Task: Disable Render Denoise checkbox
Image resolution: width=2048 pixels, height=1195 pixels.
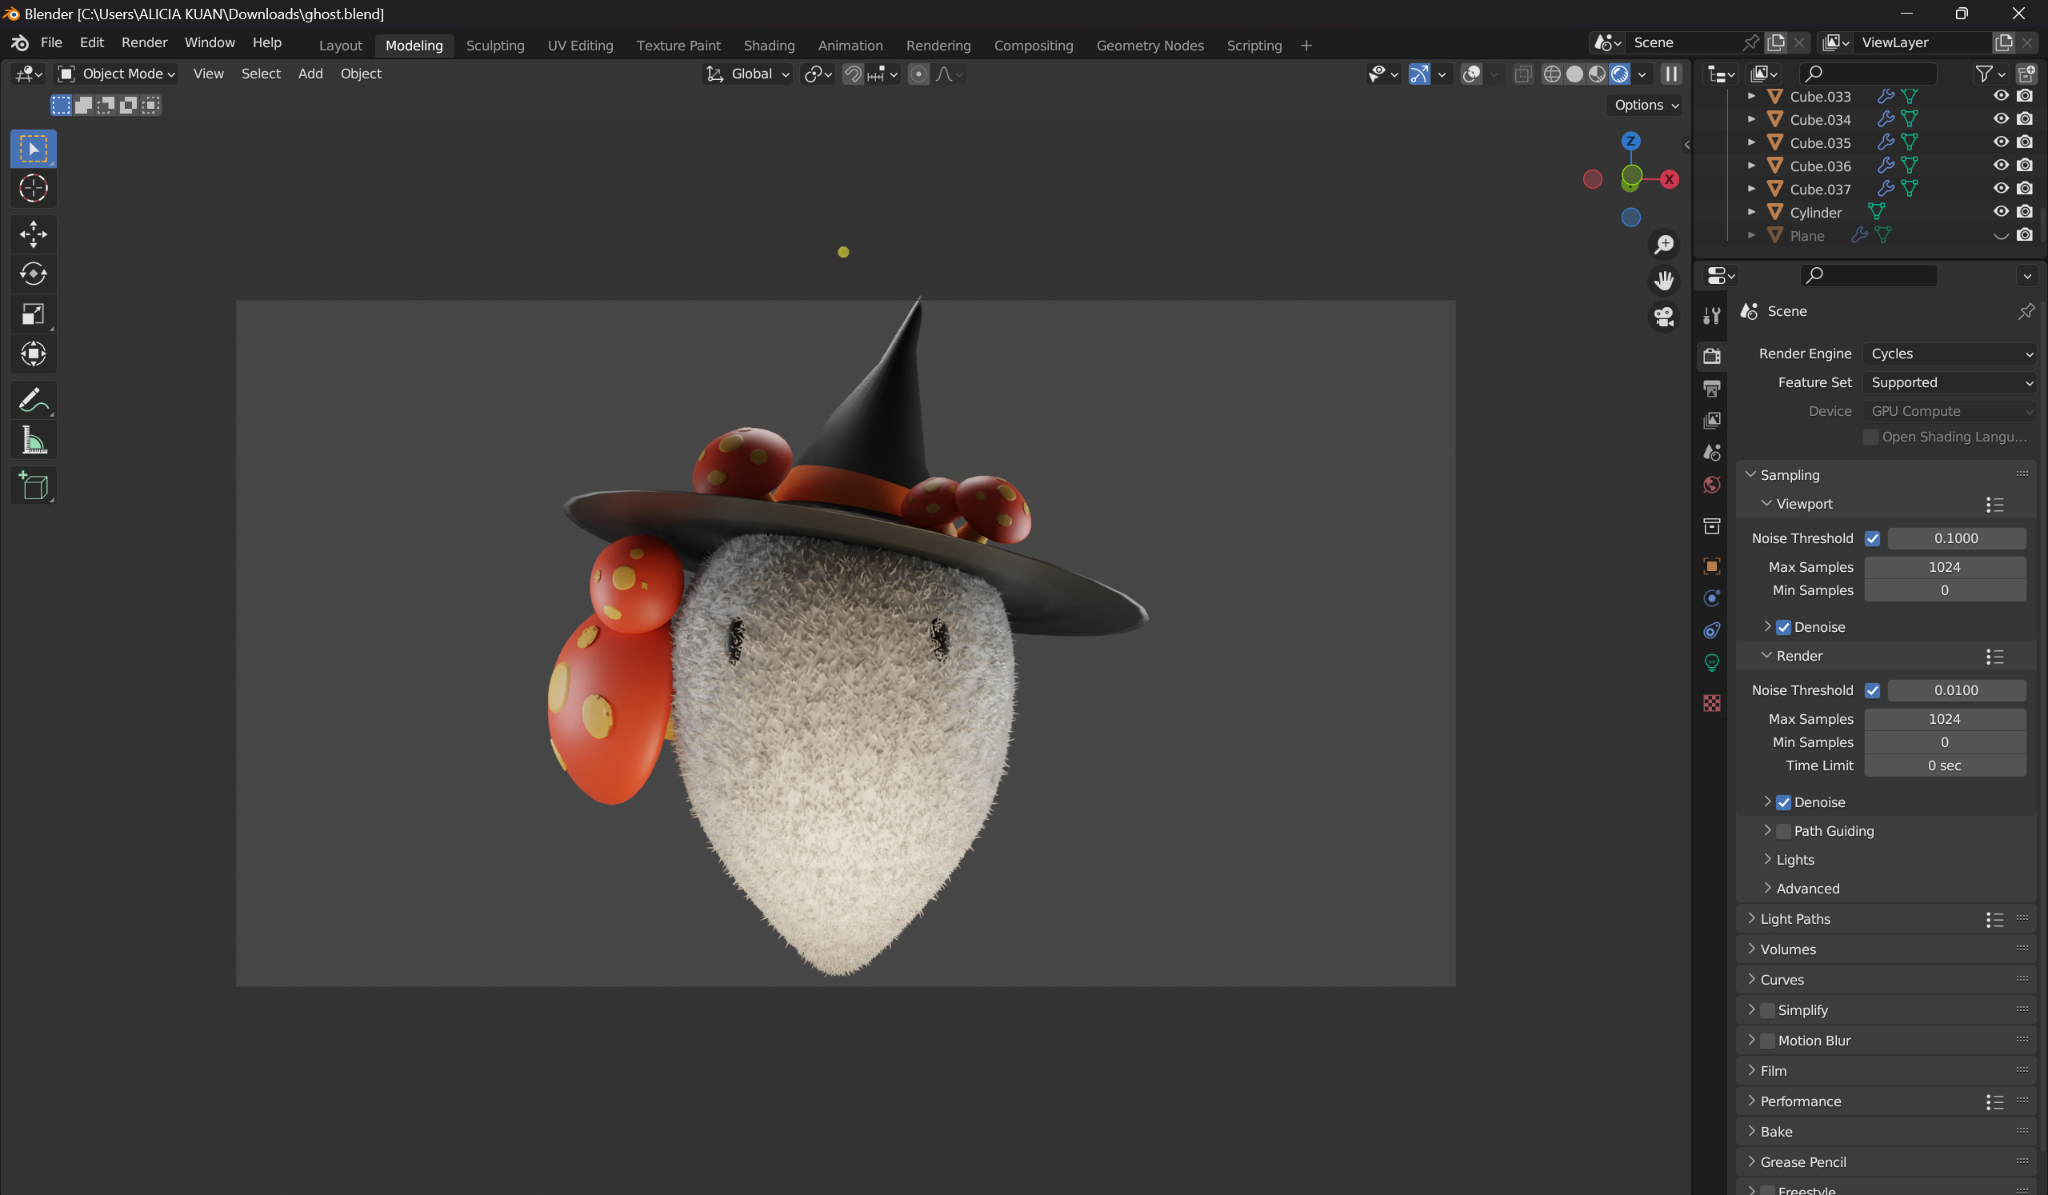Action: [x=1784, y=802]
